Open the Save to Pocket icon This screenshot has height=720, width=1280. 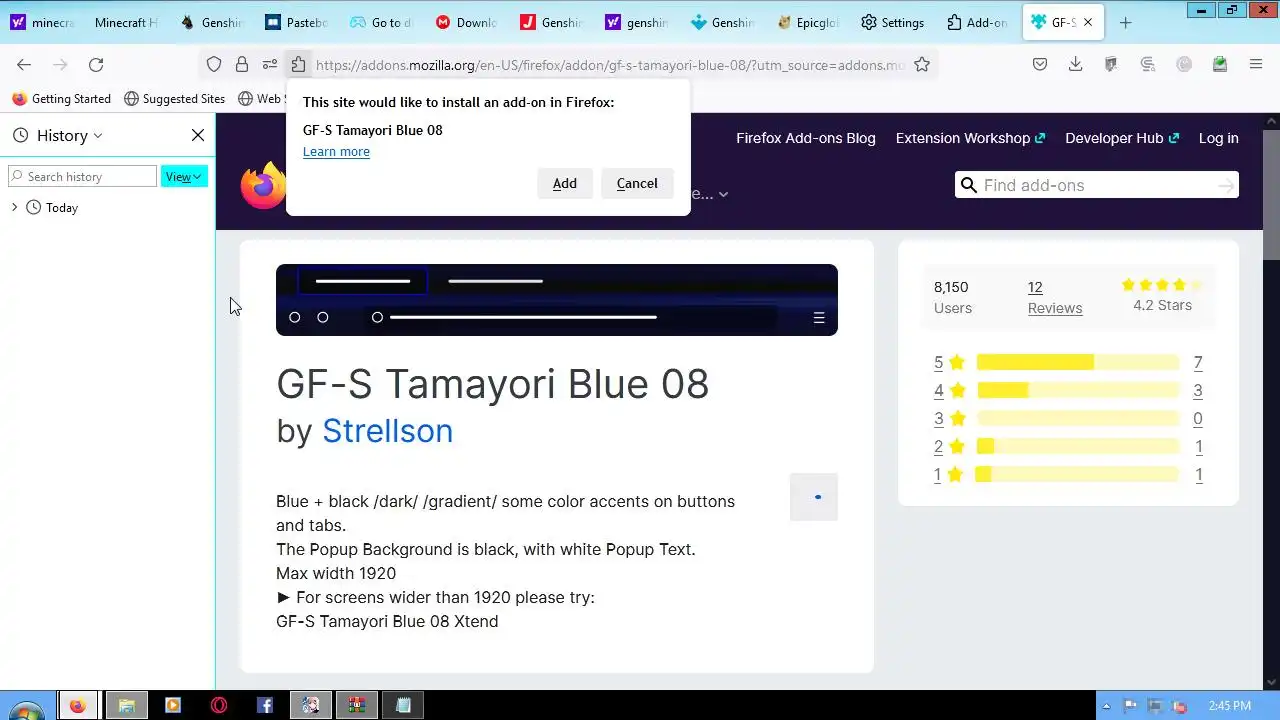pyautogui.click(x=1040, y=64)
